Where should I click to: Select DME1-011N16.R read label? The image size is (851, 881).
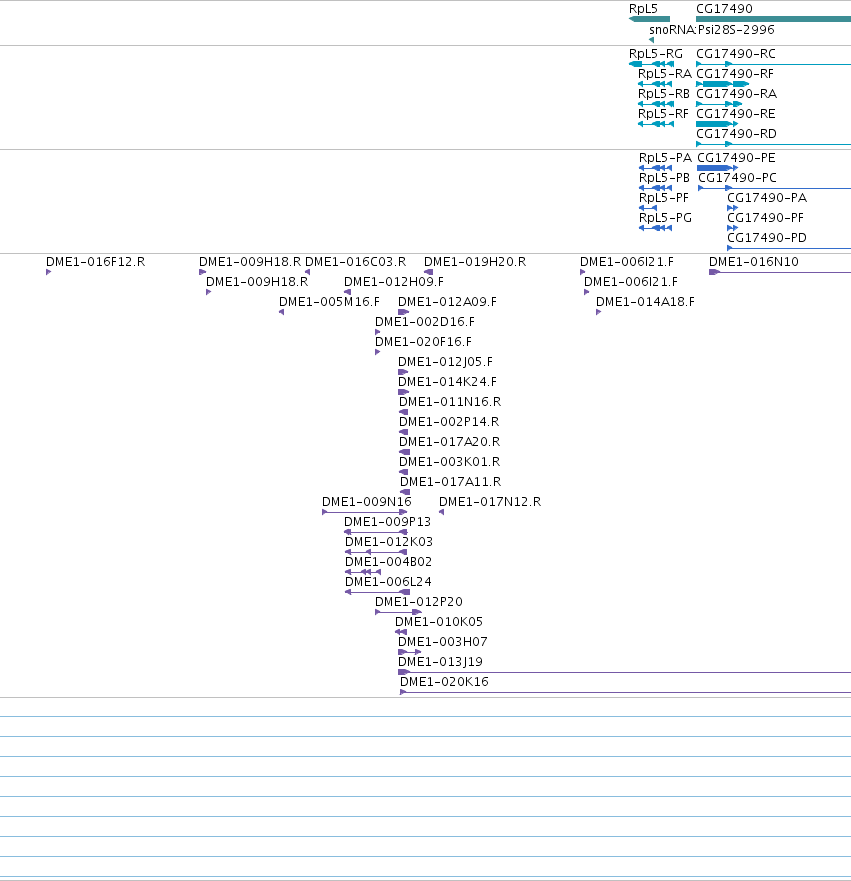(450, 402)
